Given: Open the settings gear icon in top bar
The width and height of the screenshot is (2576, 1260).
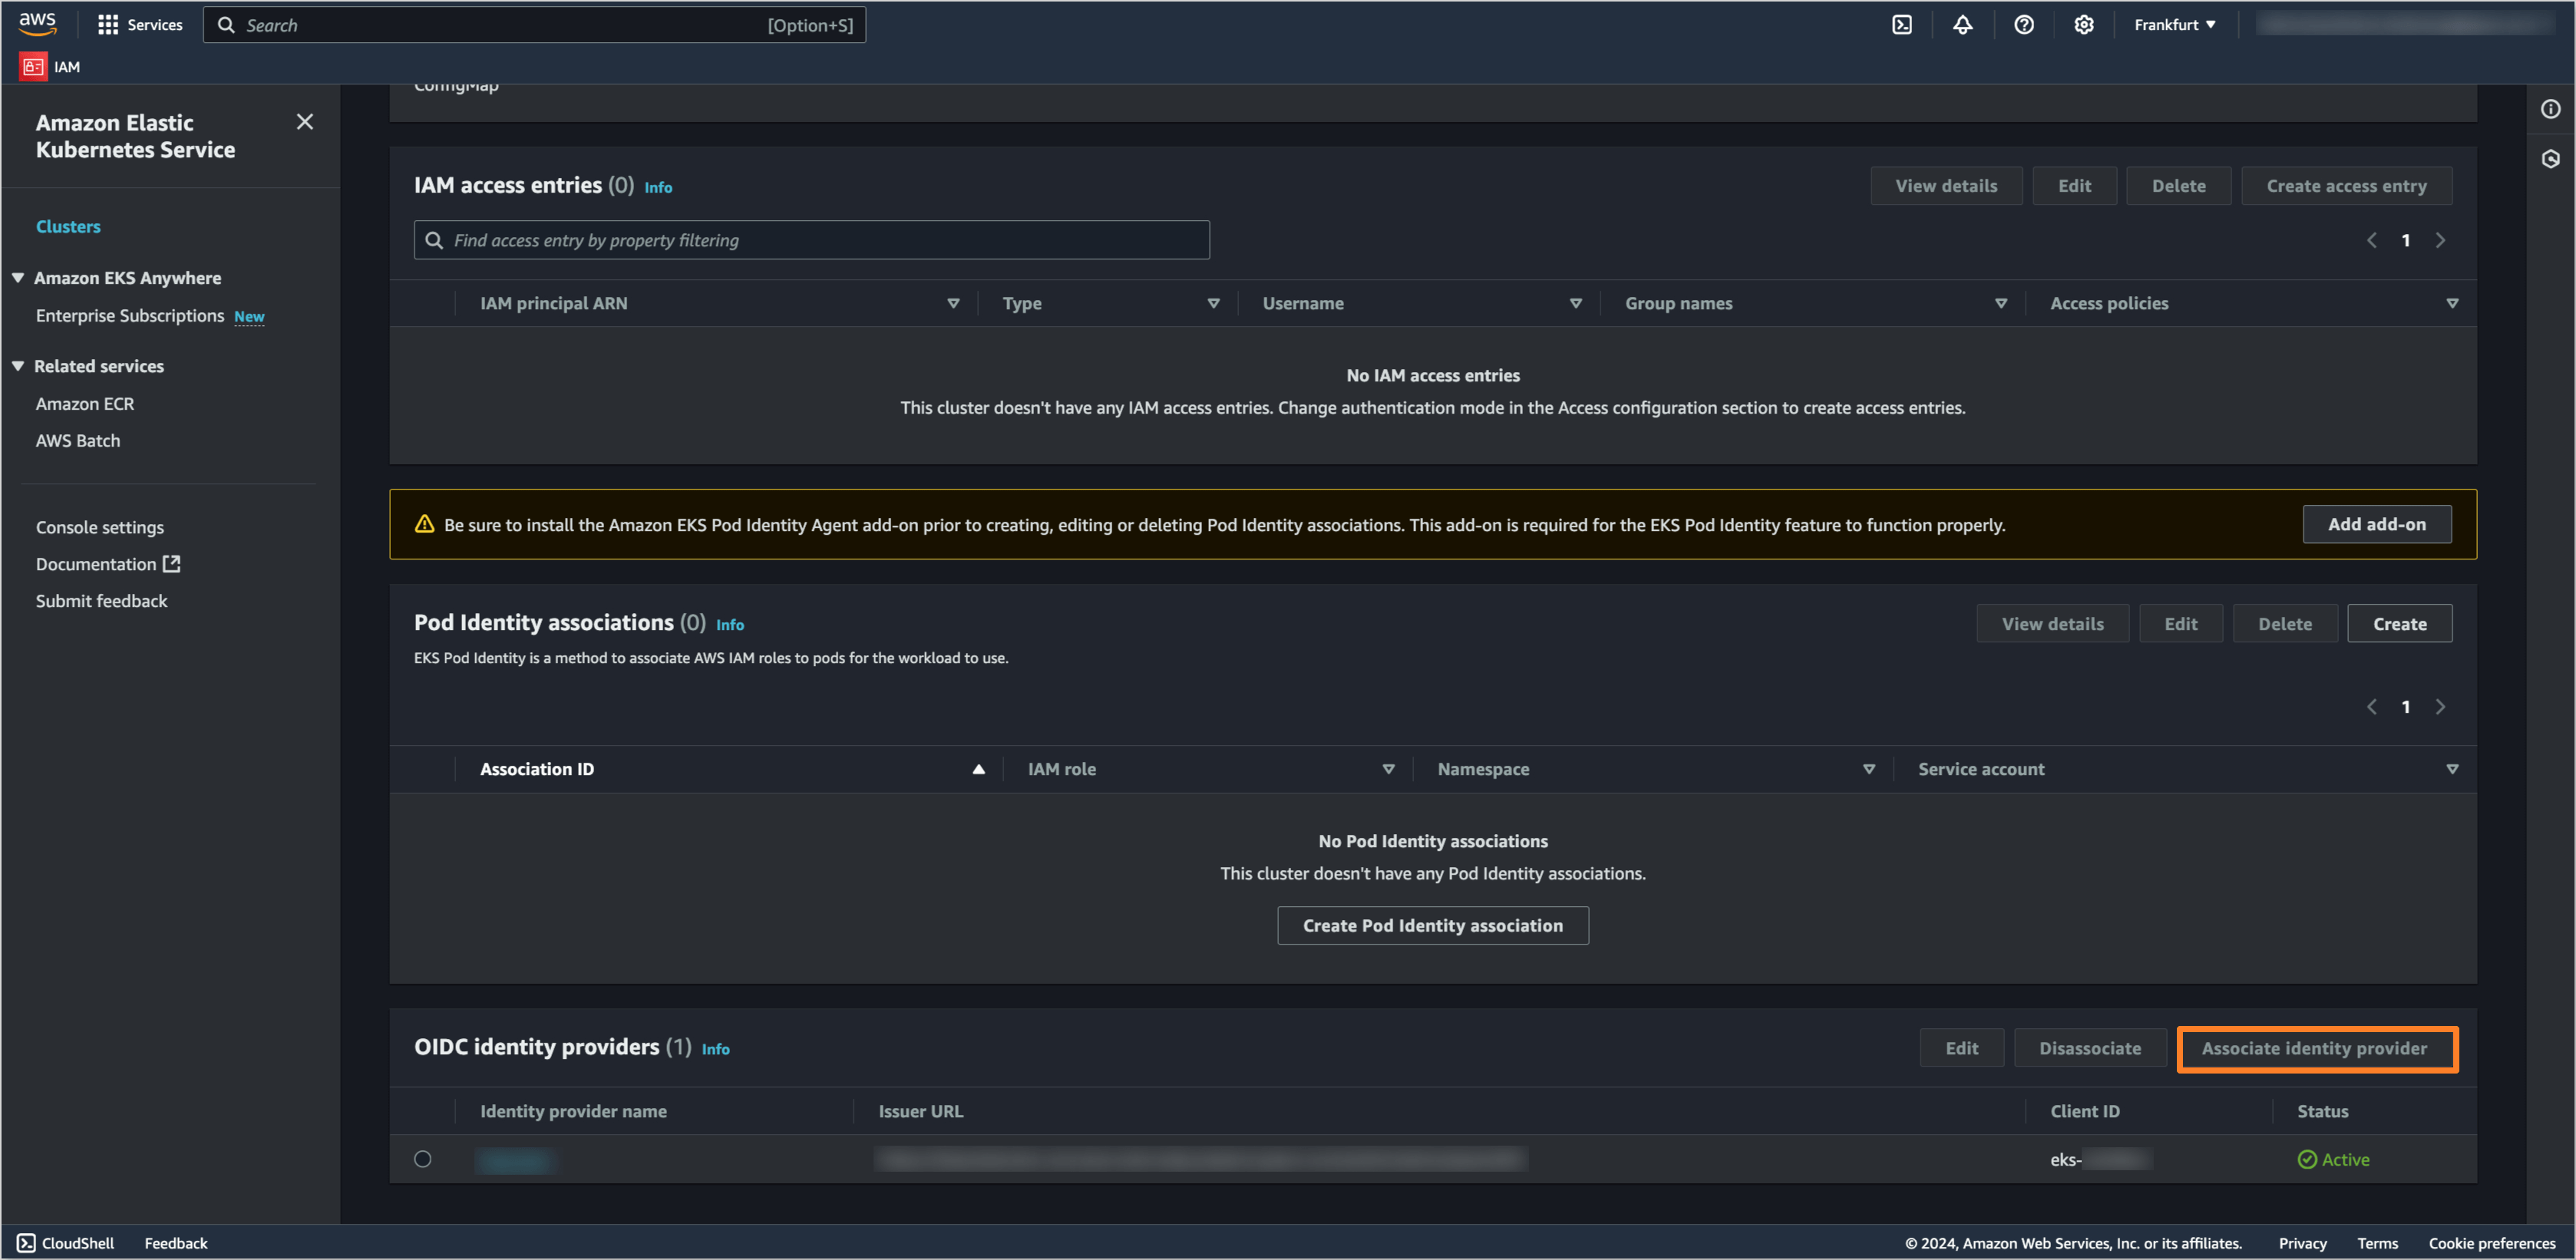Looking at the screenshot, I should [2083, 25].
